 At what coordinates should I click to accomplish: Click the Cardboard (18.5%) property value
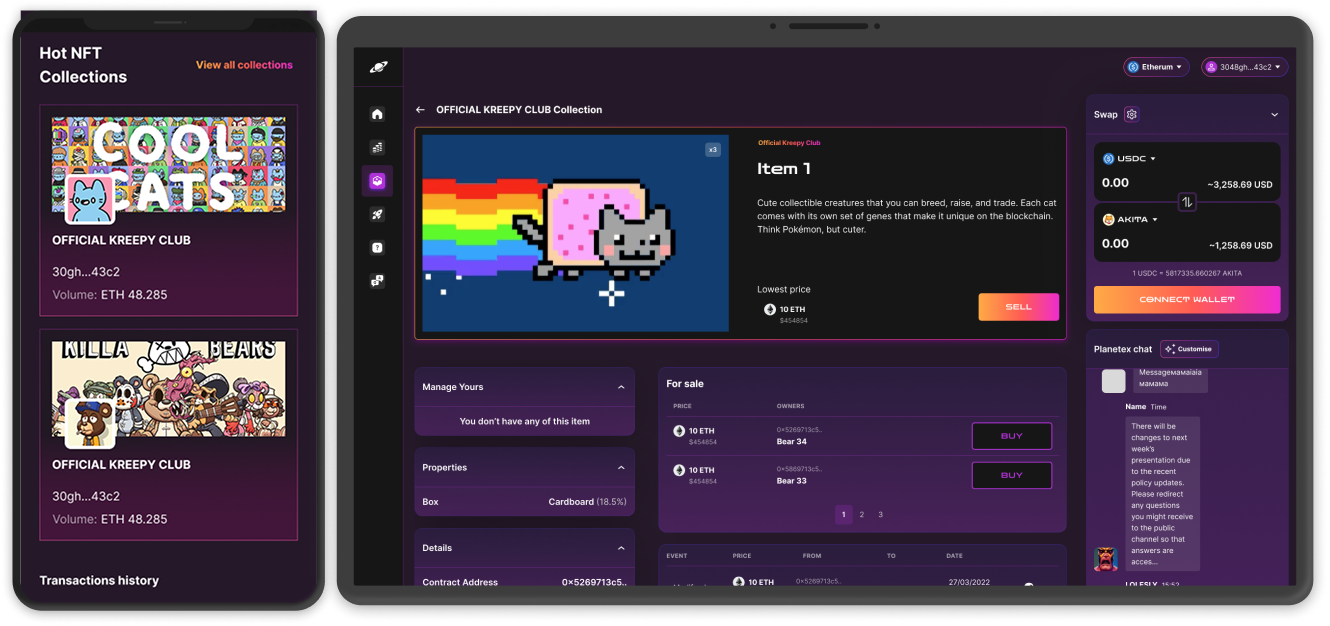[587, 502]
